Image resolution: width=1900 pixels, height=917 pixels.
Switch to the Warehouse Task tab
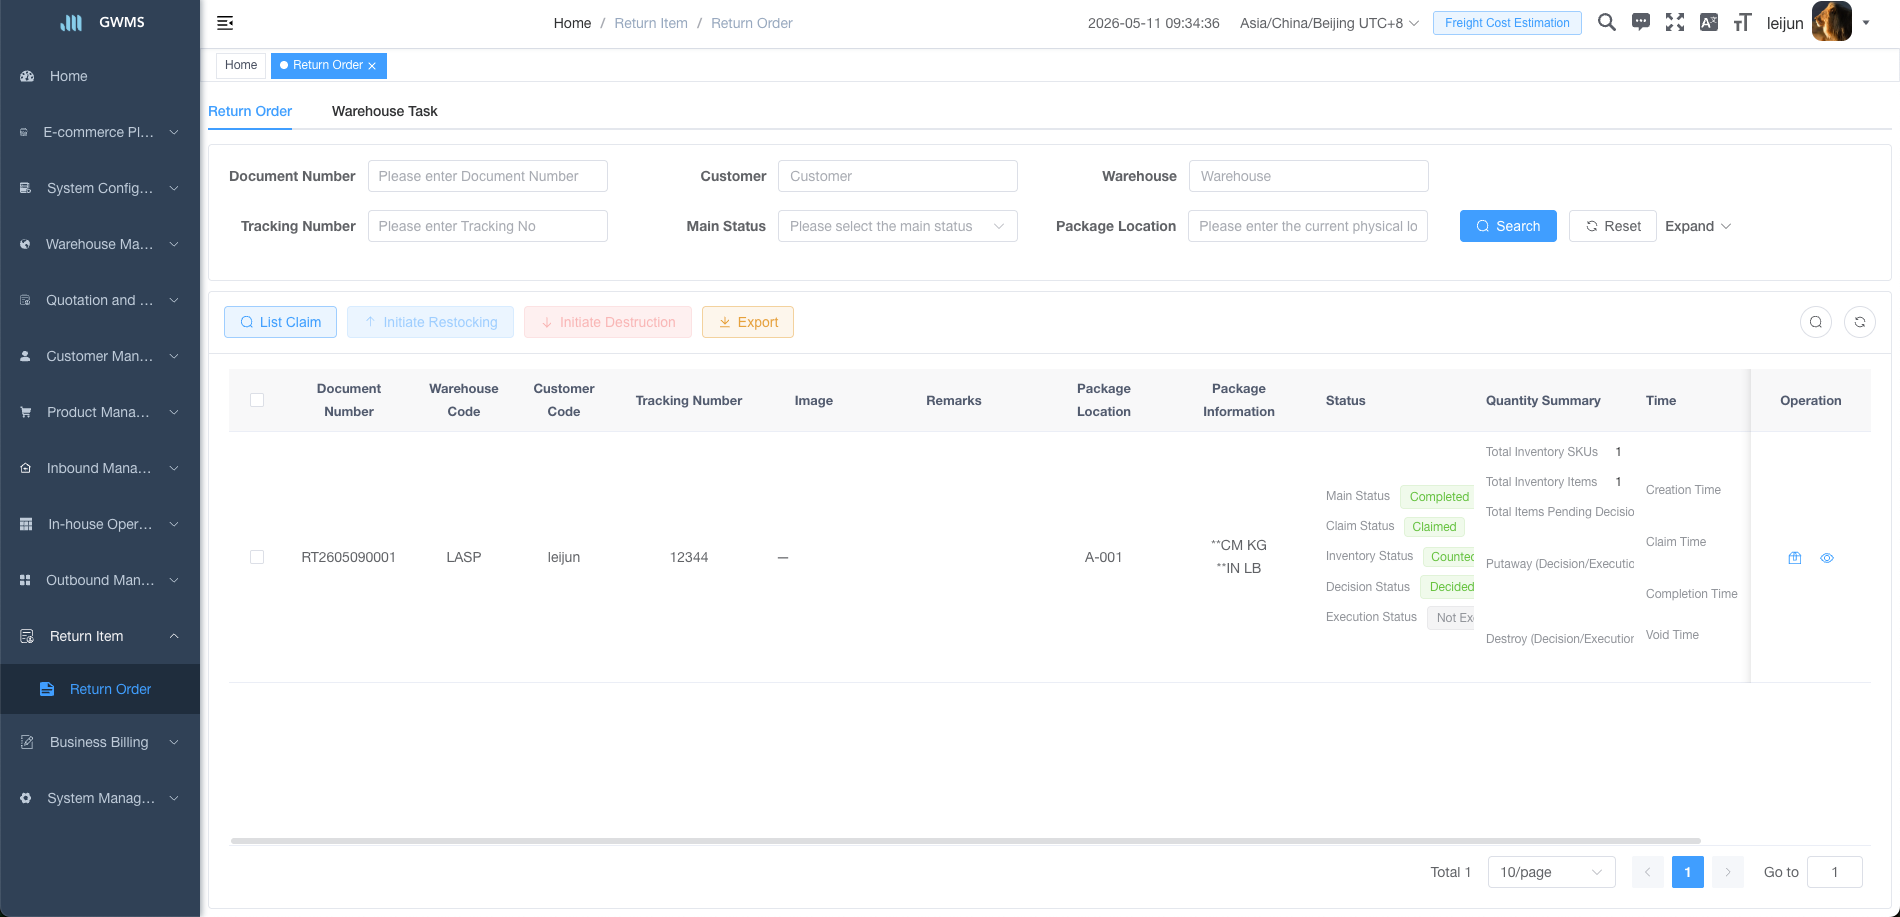coord(385,111)
